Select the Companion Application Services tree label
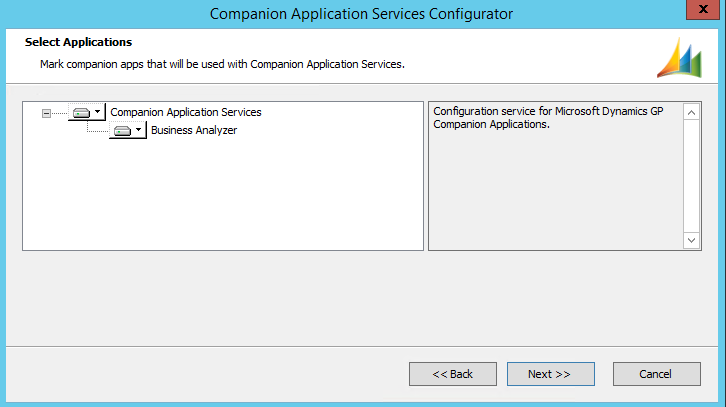 pyautogui.click(x=185, y=113)
